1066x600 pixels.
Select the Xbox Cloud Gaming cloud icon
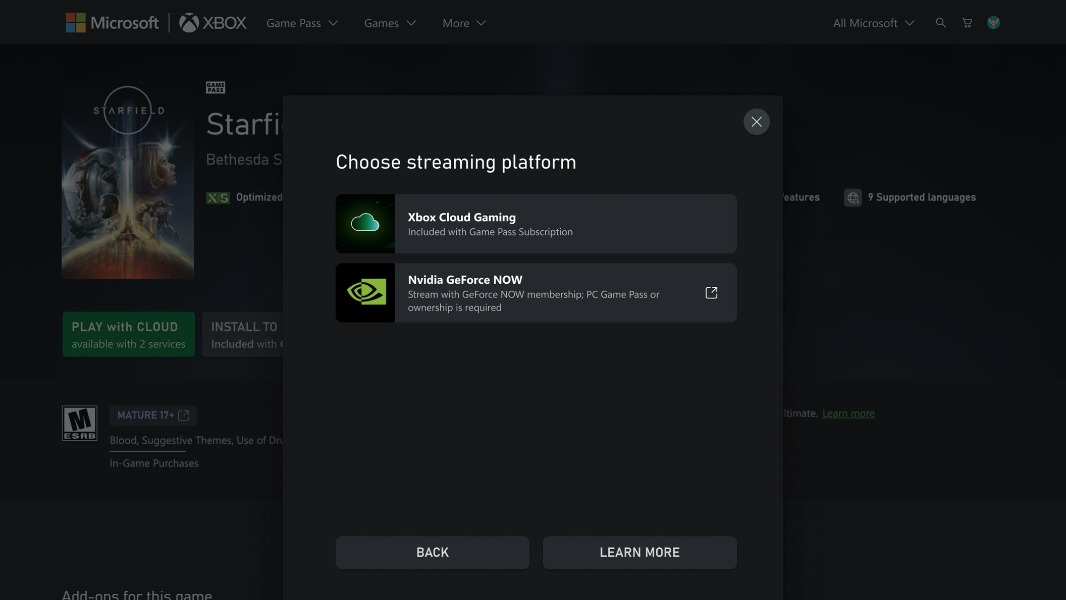point(365,223)
